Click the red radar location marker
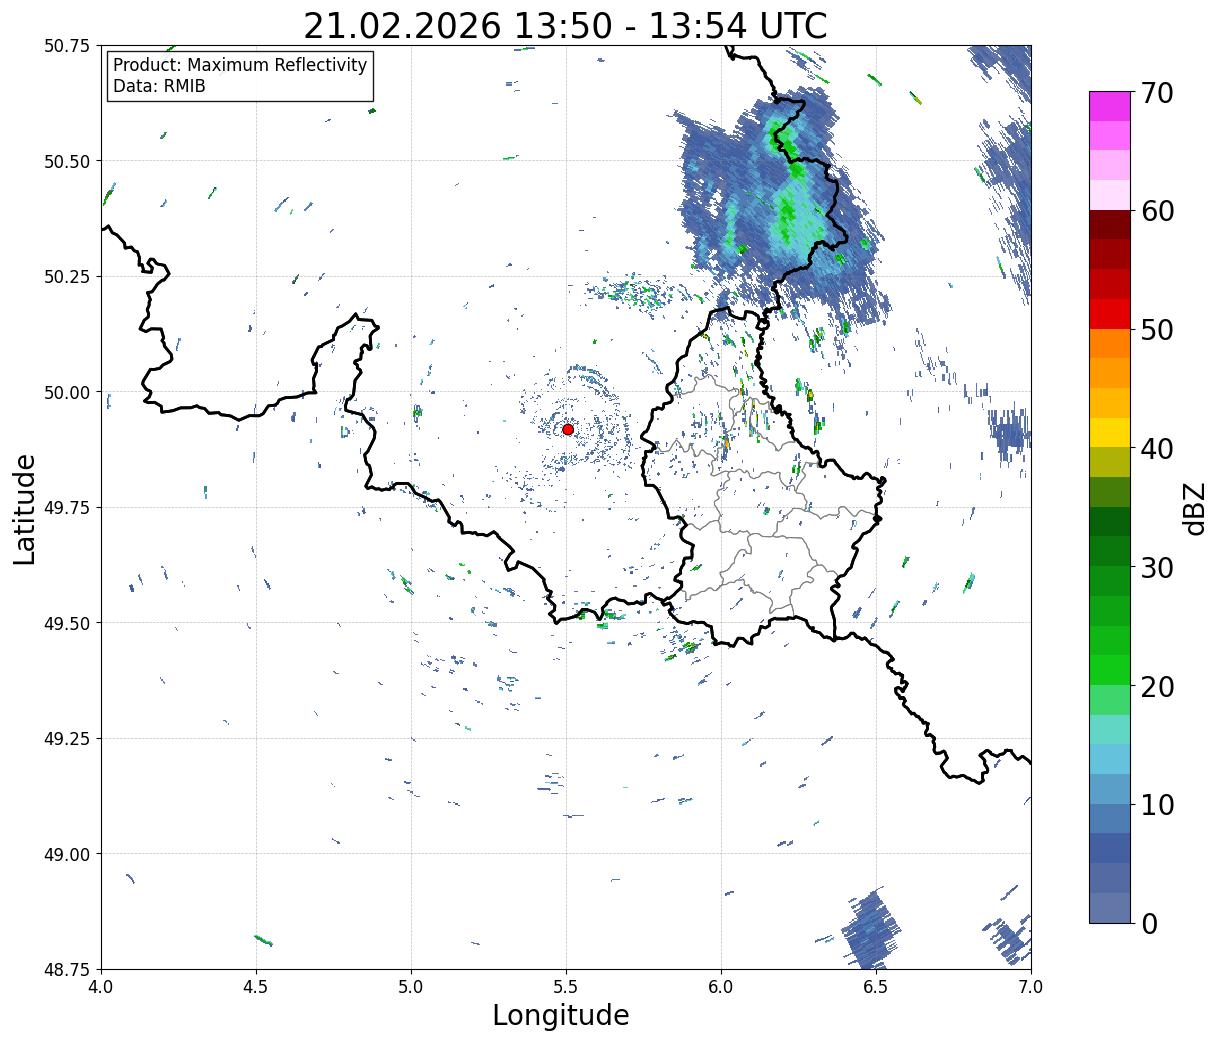 click(x=568, y=429)
